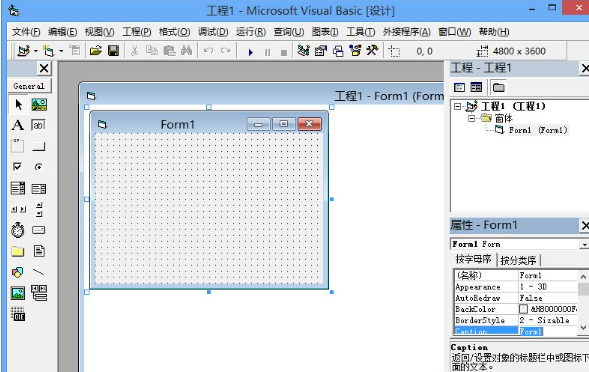
Task: Toggle Folders in Project Explorer
Action: 498,88
